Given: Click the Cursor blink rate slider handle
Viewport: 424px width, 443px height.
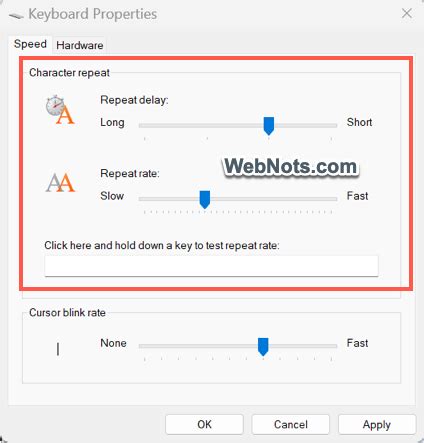Looking at the screenshot, I should point(263,346).
